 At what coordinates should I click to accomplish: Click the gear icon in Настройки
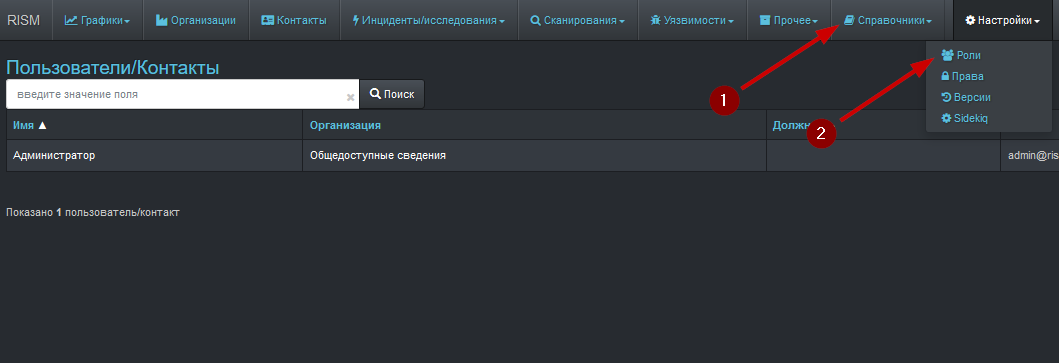[971, 20]
